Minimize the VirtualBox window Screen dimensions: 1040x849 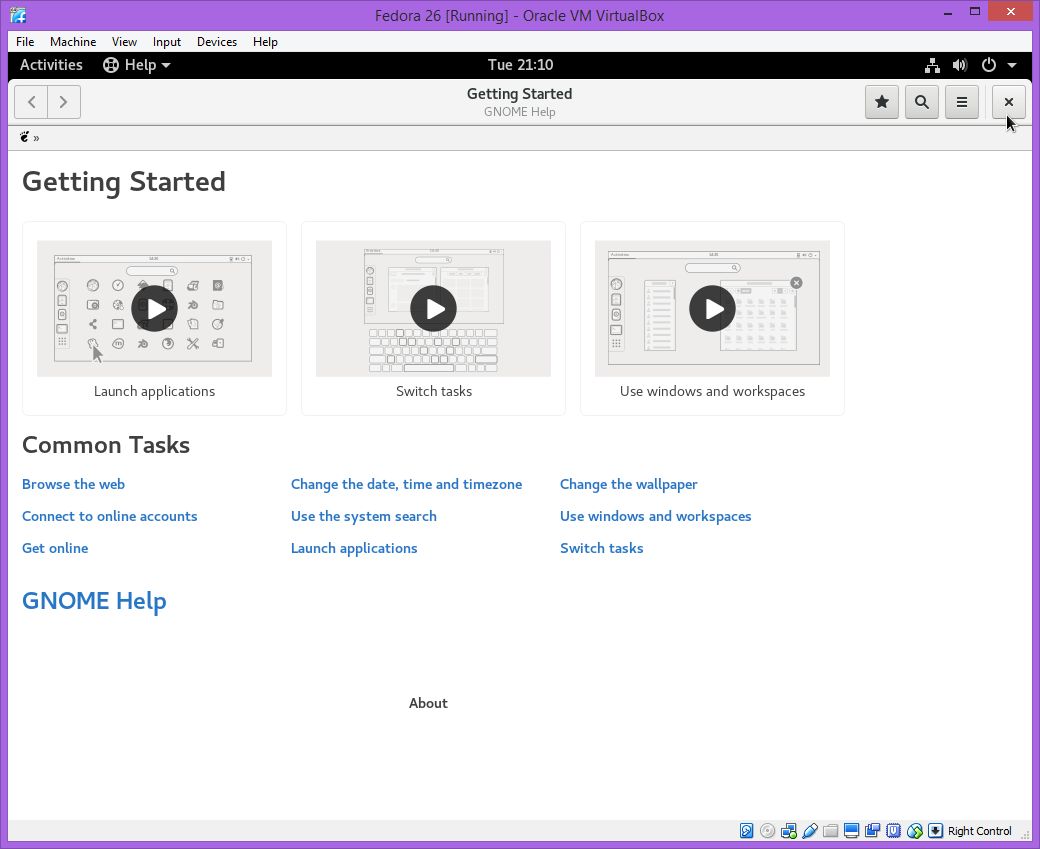(x=948, y=13)
